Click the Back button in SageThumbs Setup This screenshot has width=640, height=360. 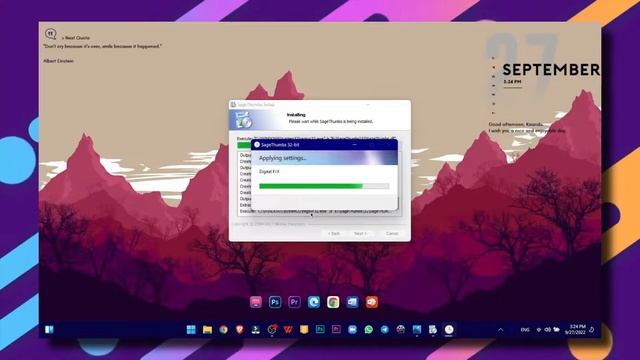pos(334,233)
